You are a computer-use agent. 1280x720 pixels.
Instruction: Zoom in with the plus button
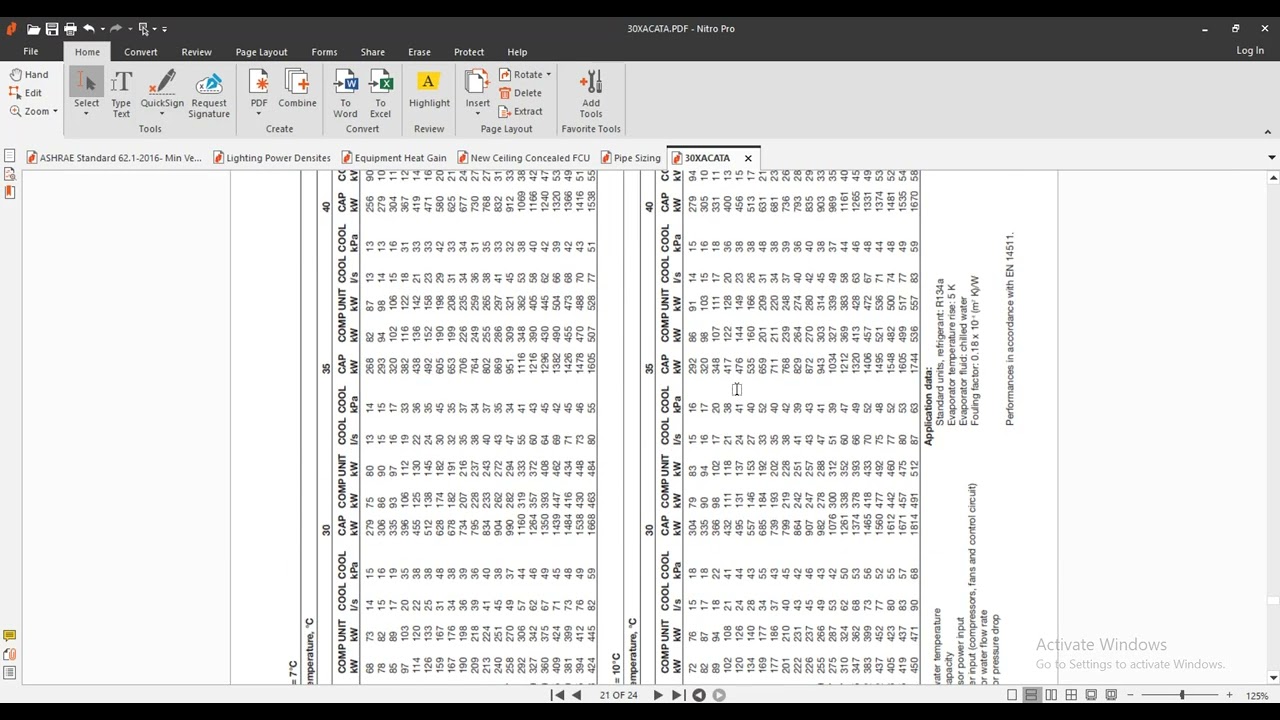tap(1229, 695)
